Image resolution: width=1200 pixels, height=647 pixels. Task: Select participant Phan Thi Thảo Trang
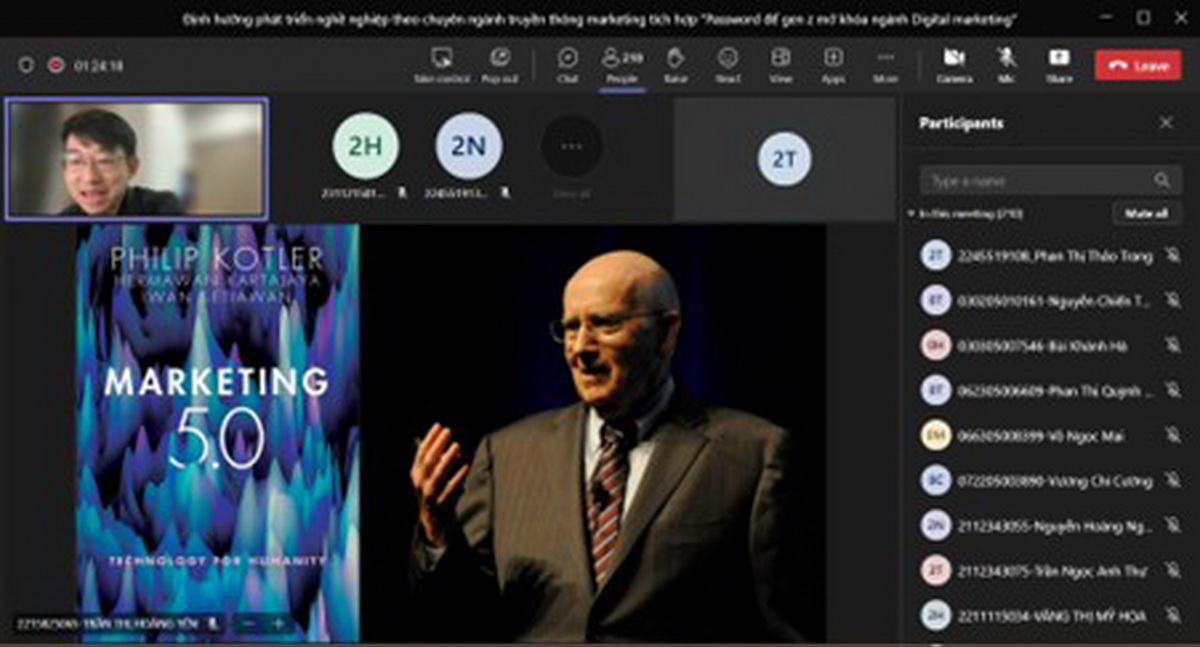[x=1051, y=256]
